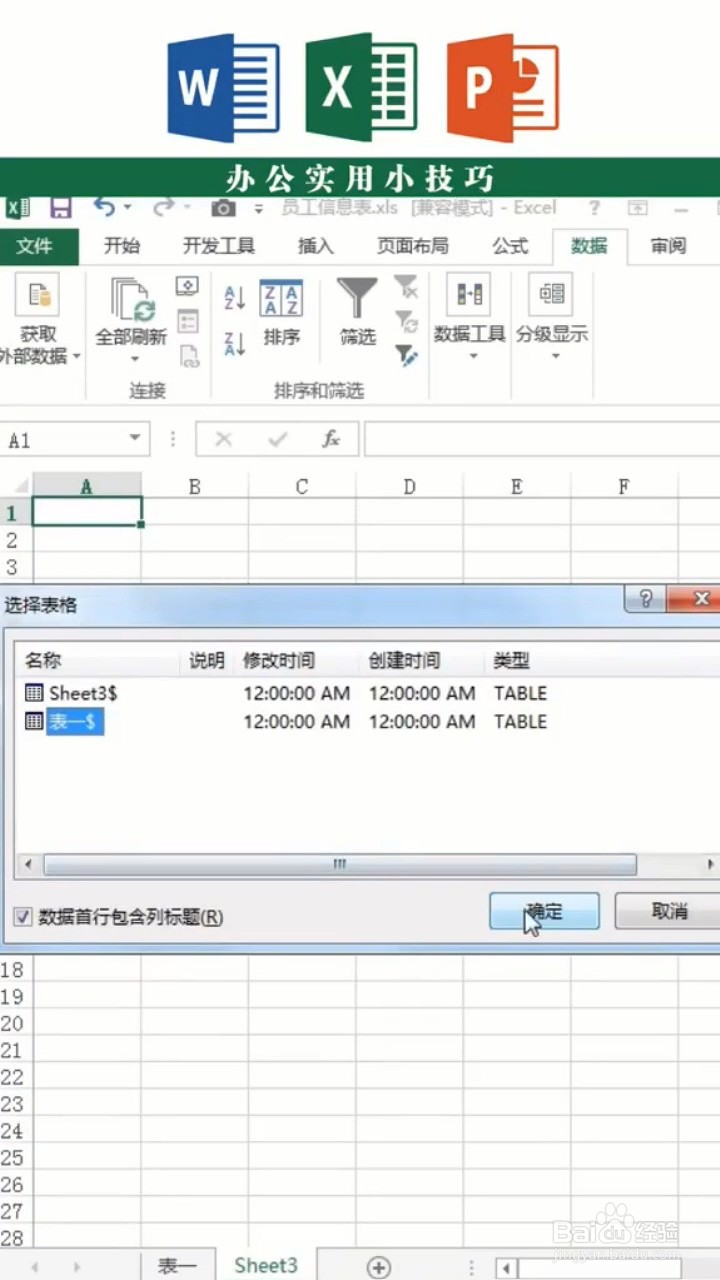Image resolution: width=720 pixels, height=1280 pixels.
Task: Click the formula bar confirm check icon
Action: 278,439
